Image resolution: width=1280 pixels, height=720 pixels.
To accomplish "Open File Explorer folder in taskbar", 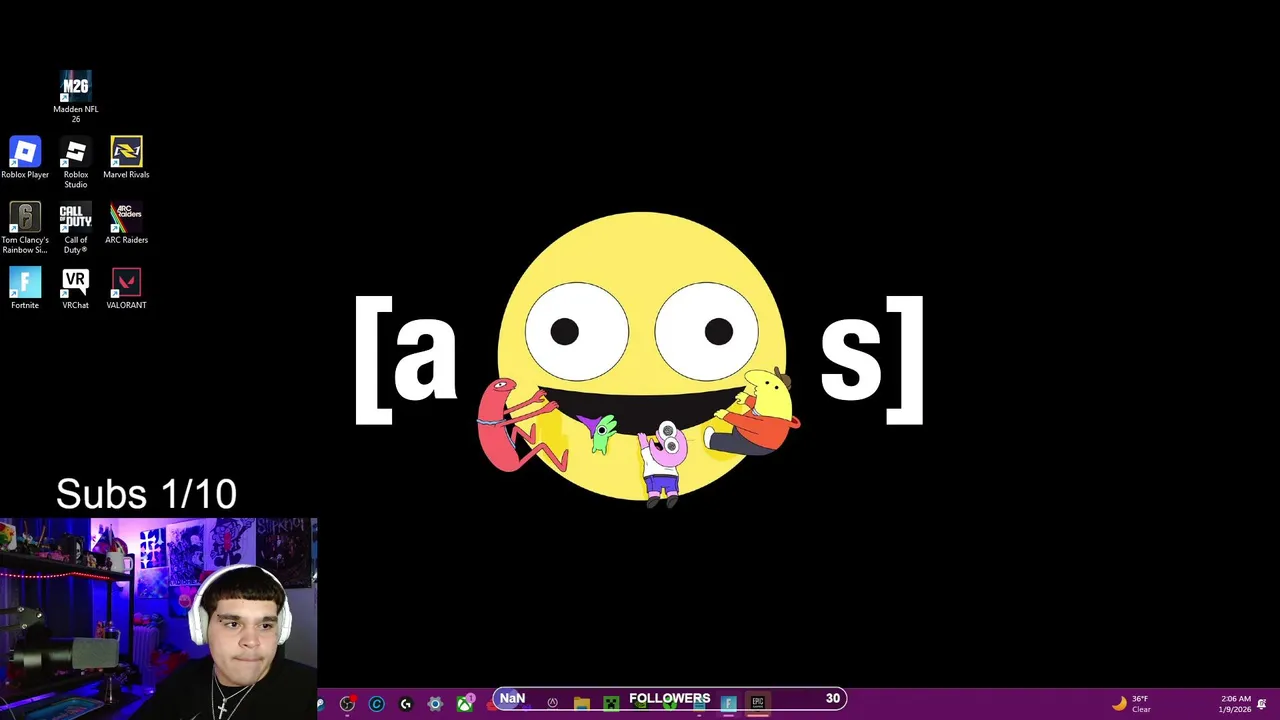I will pyautogui.click(x=581, y=704).
